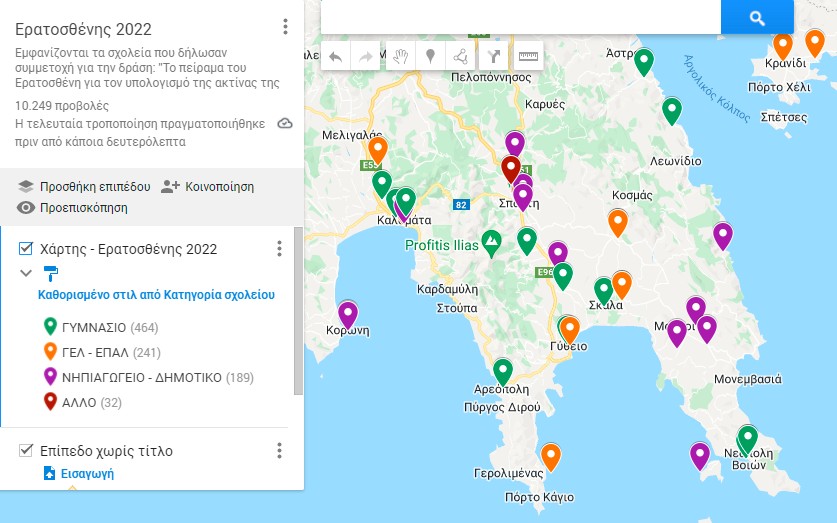Click the blue search magnifier button
The image size is (837, 523).
756,18
